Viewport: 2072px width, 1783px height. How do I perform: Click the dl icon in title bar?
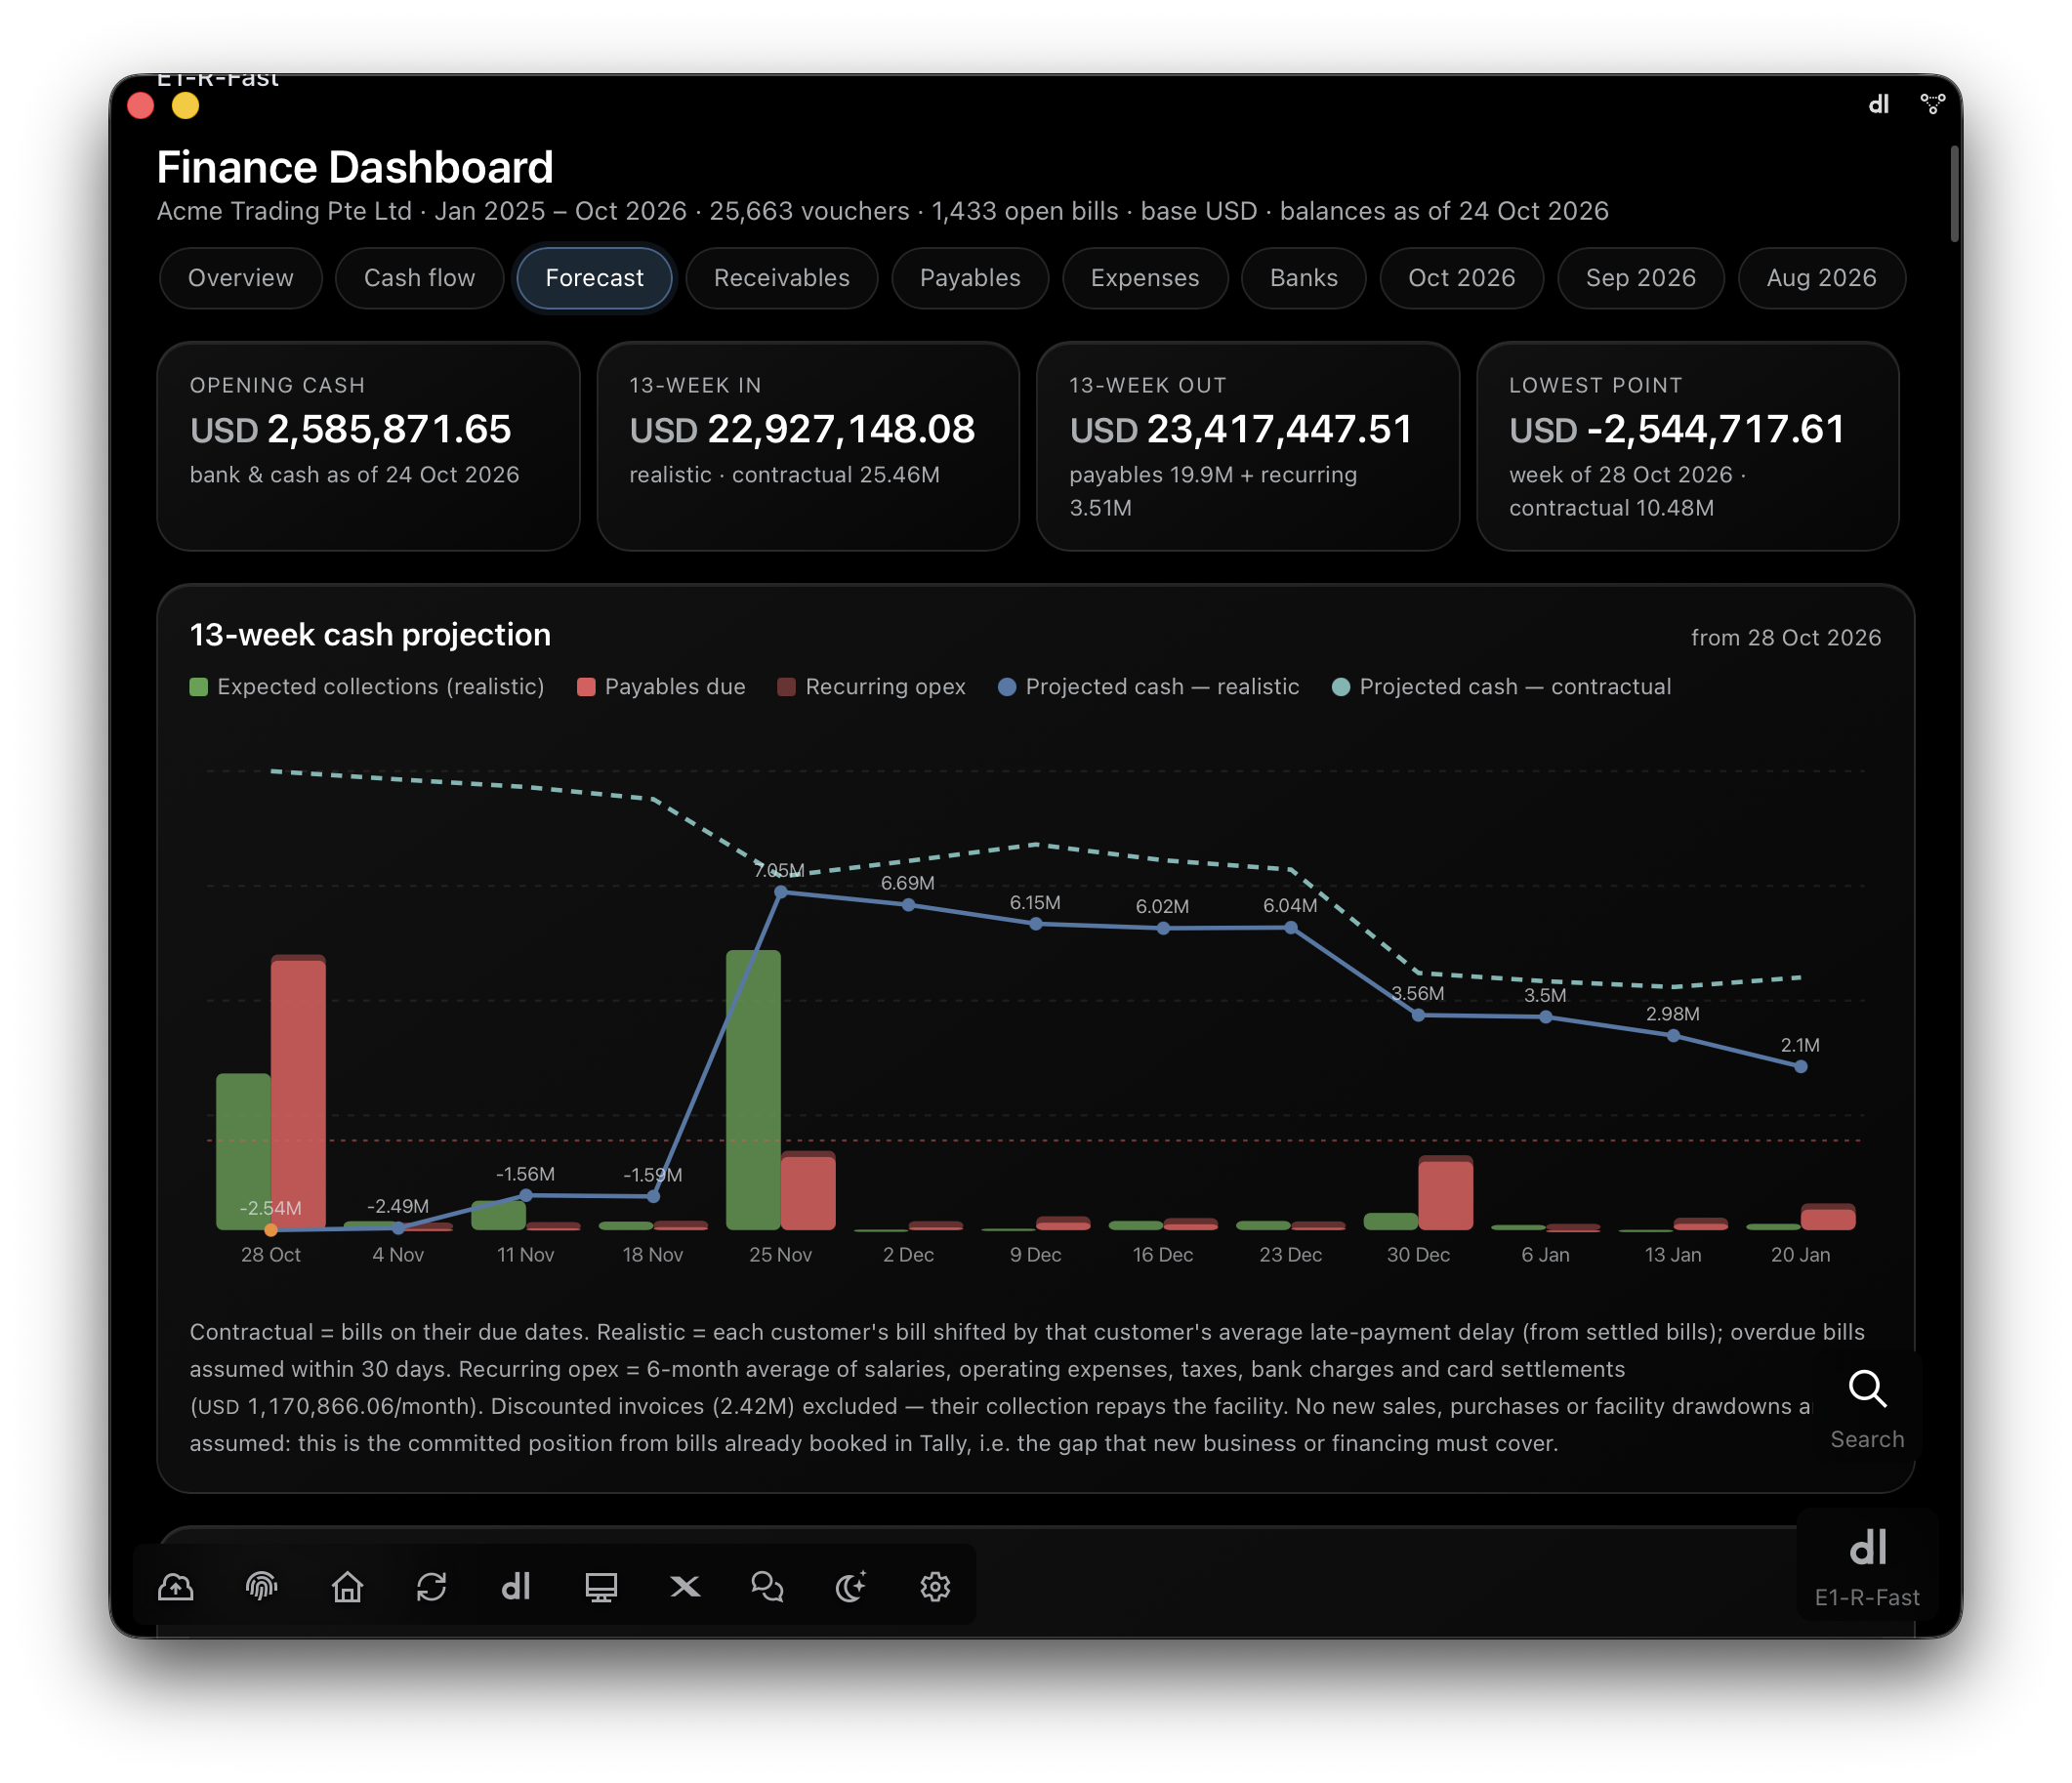click(x=1879, y=104)
